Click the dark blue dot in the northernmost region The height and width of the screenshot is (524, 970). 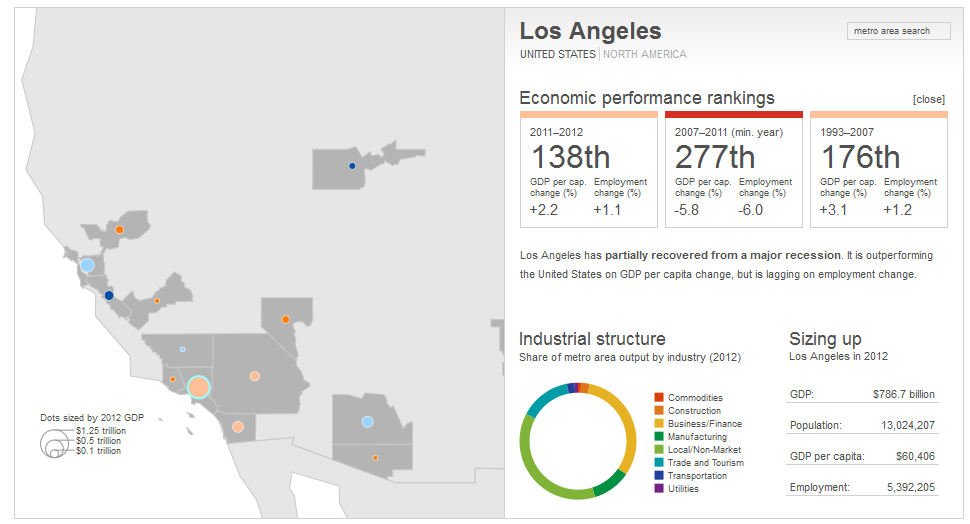(x=352, y=166)
